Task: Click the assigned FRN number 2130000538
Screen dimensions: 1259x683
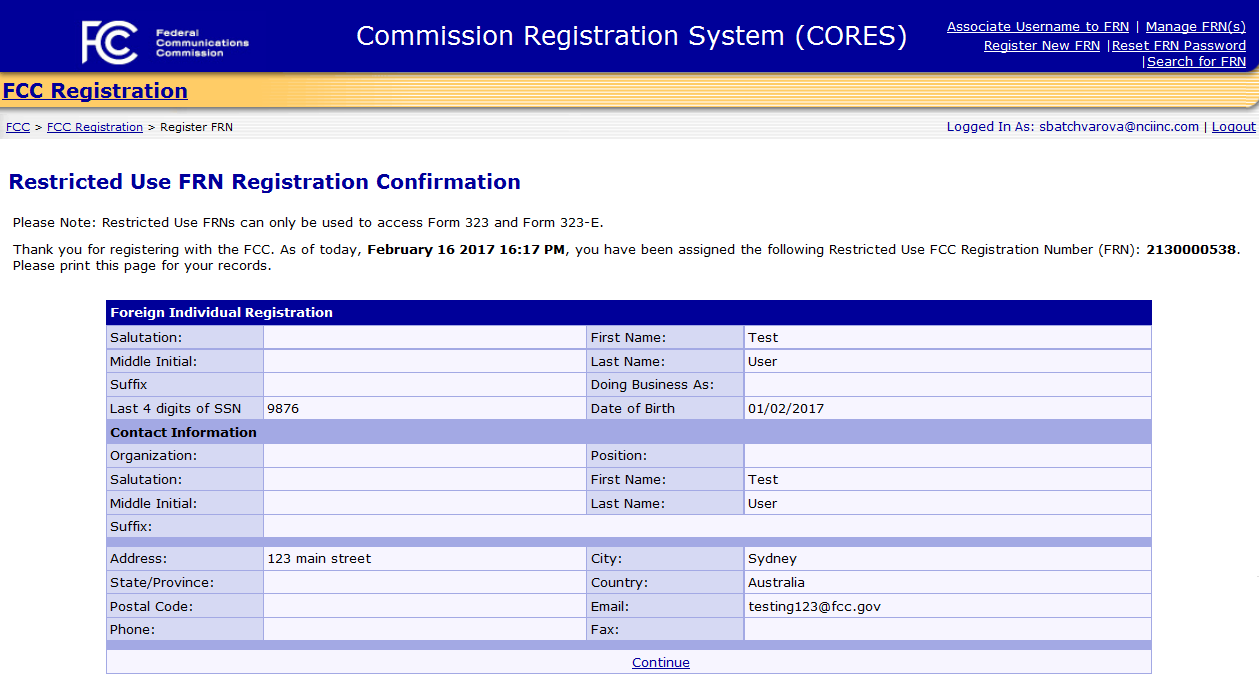Action: click(1192, 250)
